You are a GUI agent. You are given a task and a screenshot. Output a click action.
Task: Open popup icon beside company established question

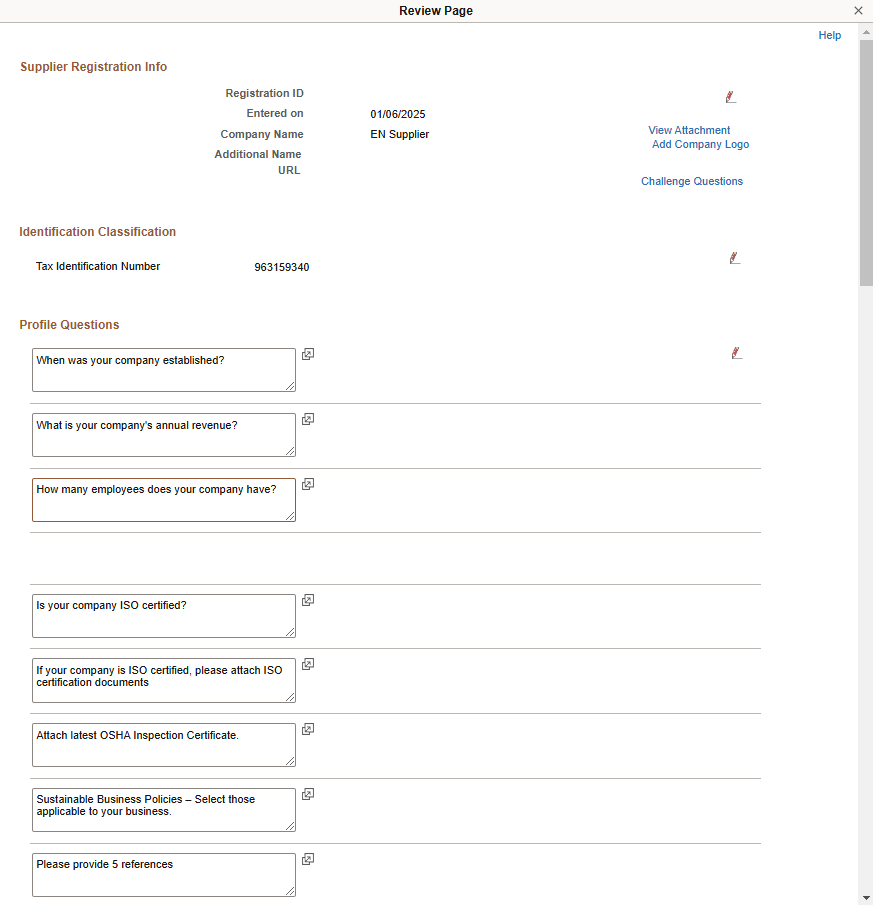tap(308, 354)
